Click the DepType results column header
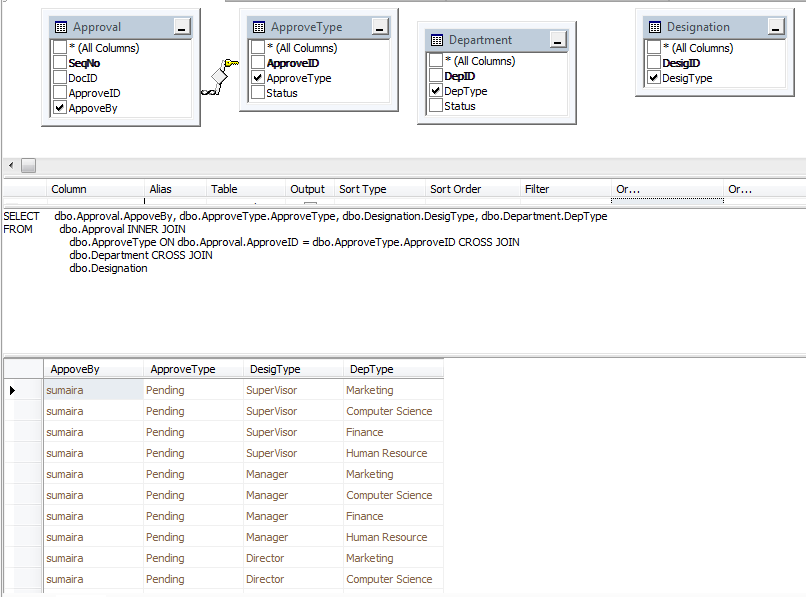The width and height of the screenshot is (806, 597). 393,369
